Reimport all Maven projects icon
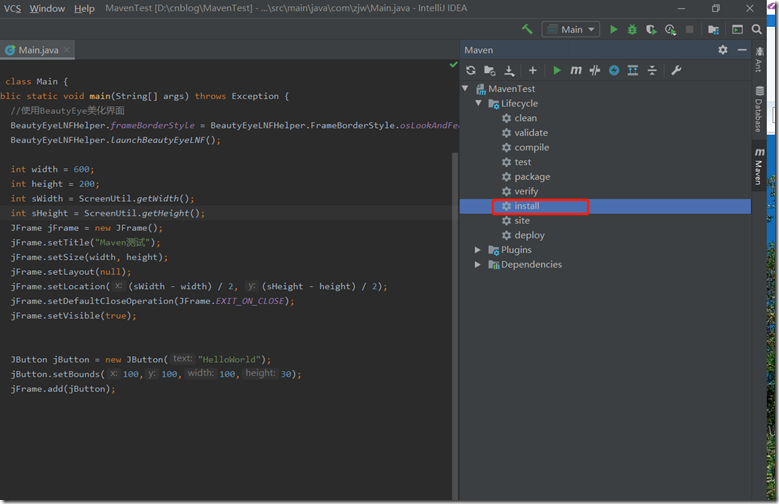Image resolution: width=779 pixels, height=504 pixels. pos(471,70)
